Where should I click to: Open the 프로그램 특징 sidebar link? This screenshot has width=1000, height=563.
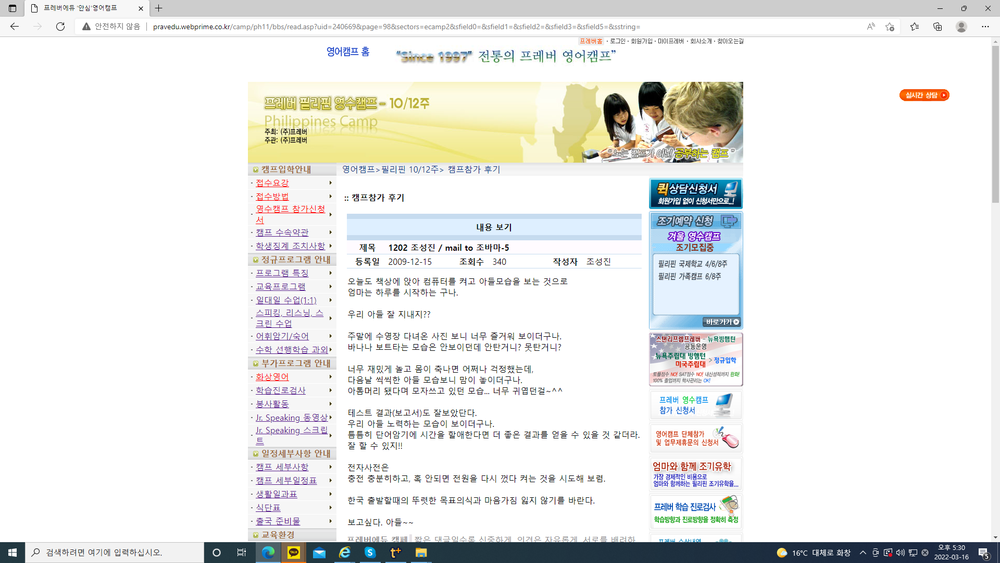coord(282,273)
